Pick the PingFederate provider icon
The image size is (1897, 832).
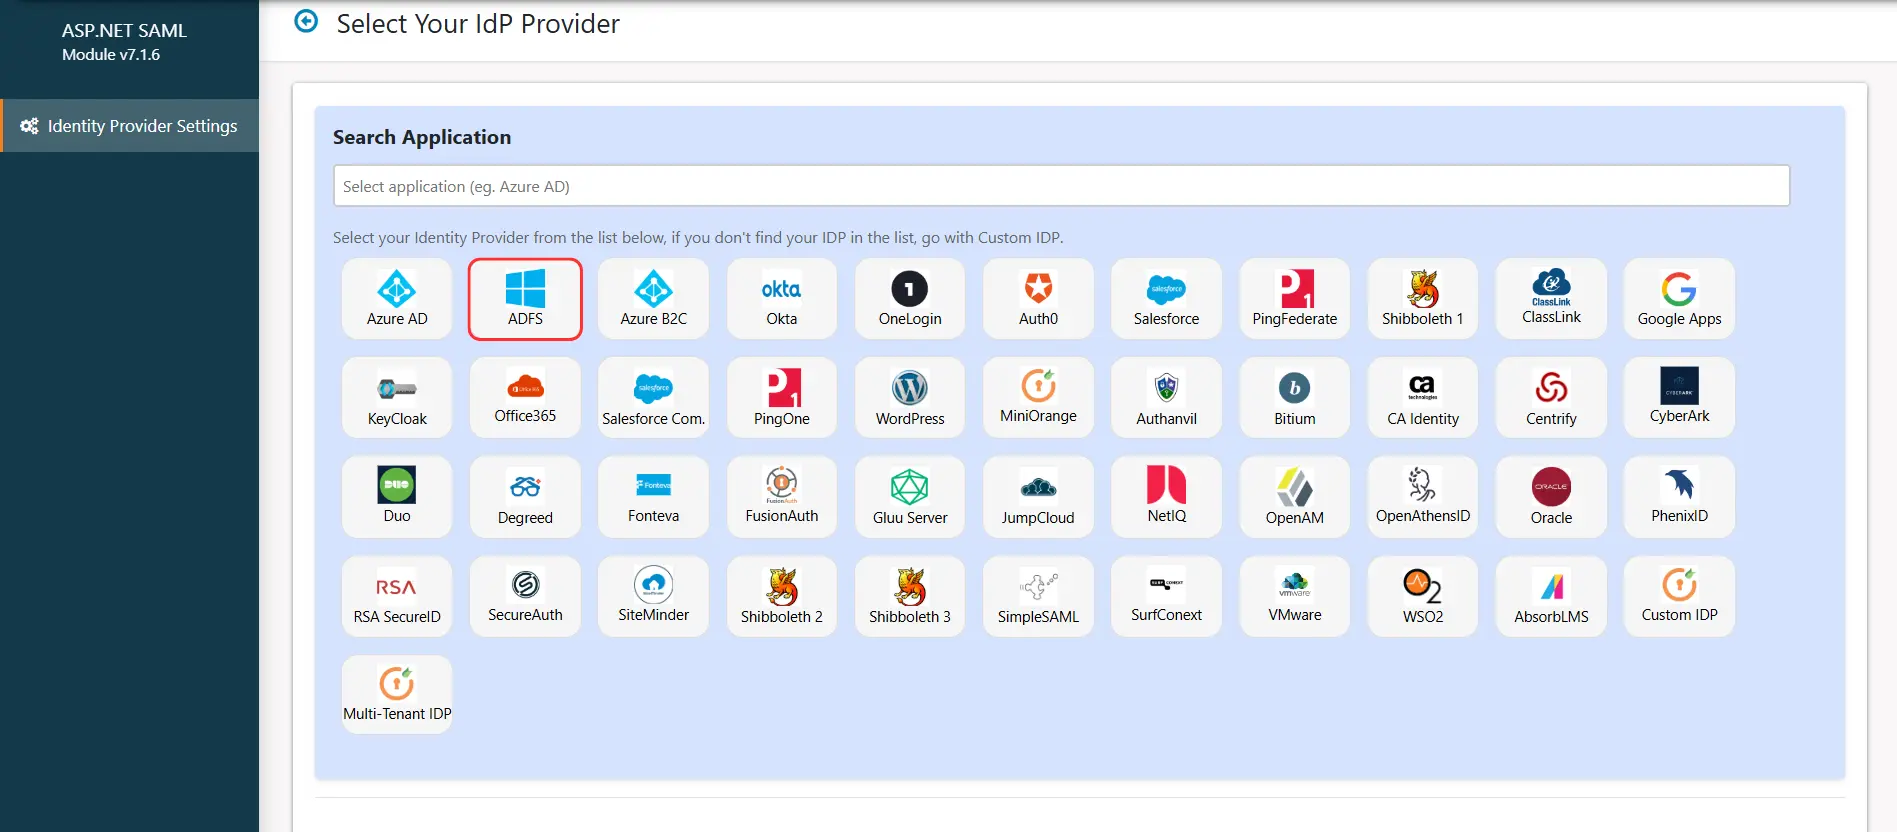1294,299
